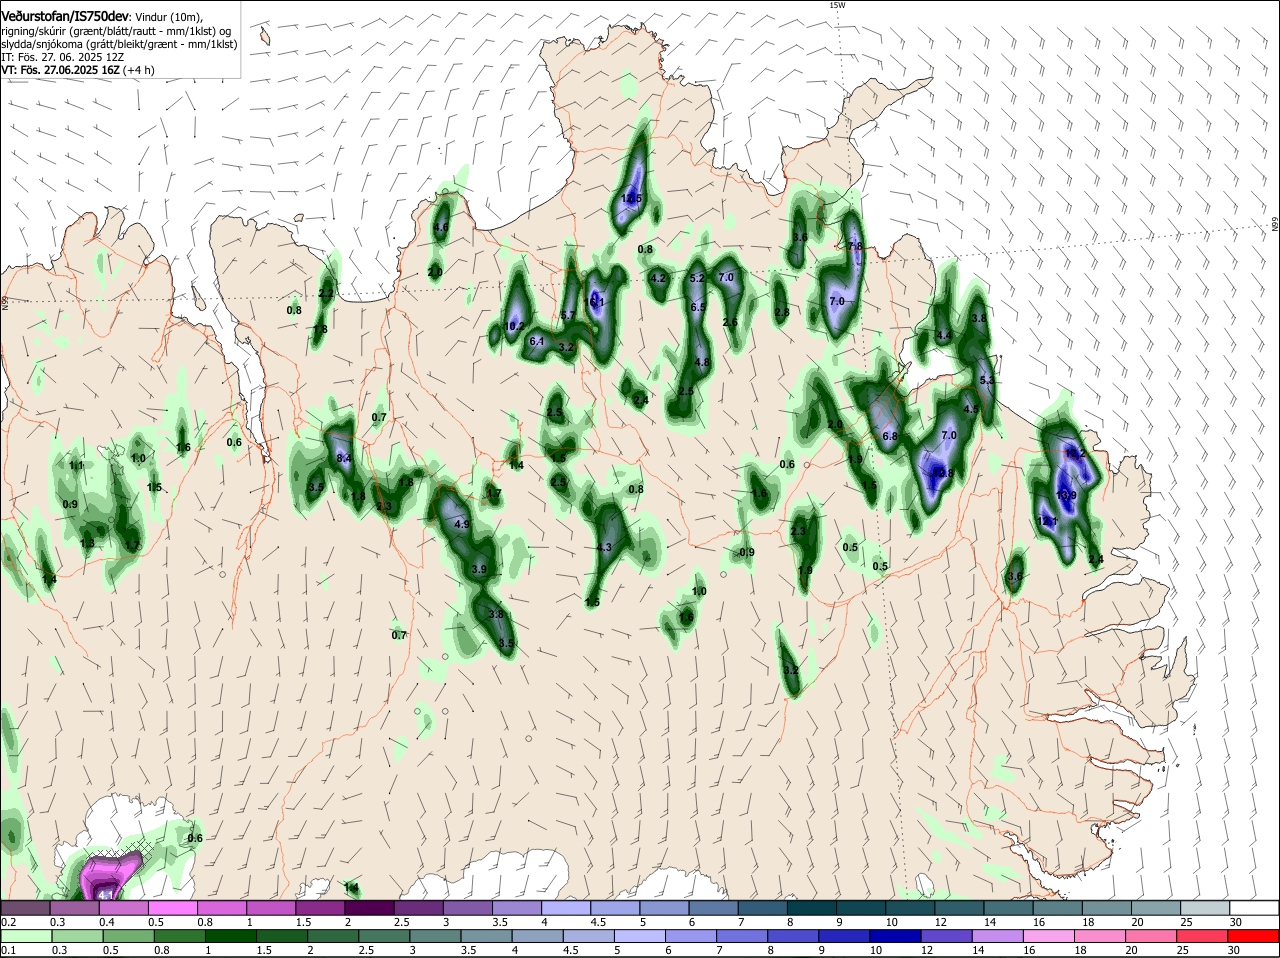Pick the light pink rain swatch at 16

[x=1048, y=936]
